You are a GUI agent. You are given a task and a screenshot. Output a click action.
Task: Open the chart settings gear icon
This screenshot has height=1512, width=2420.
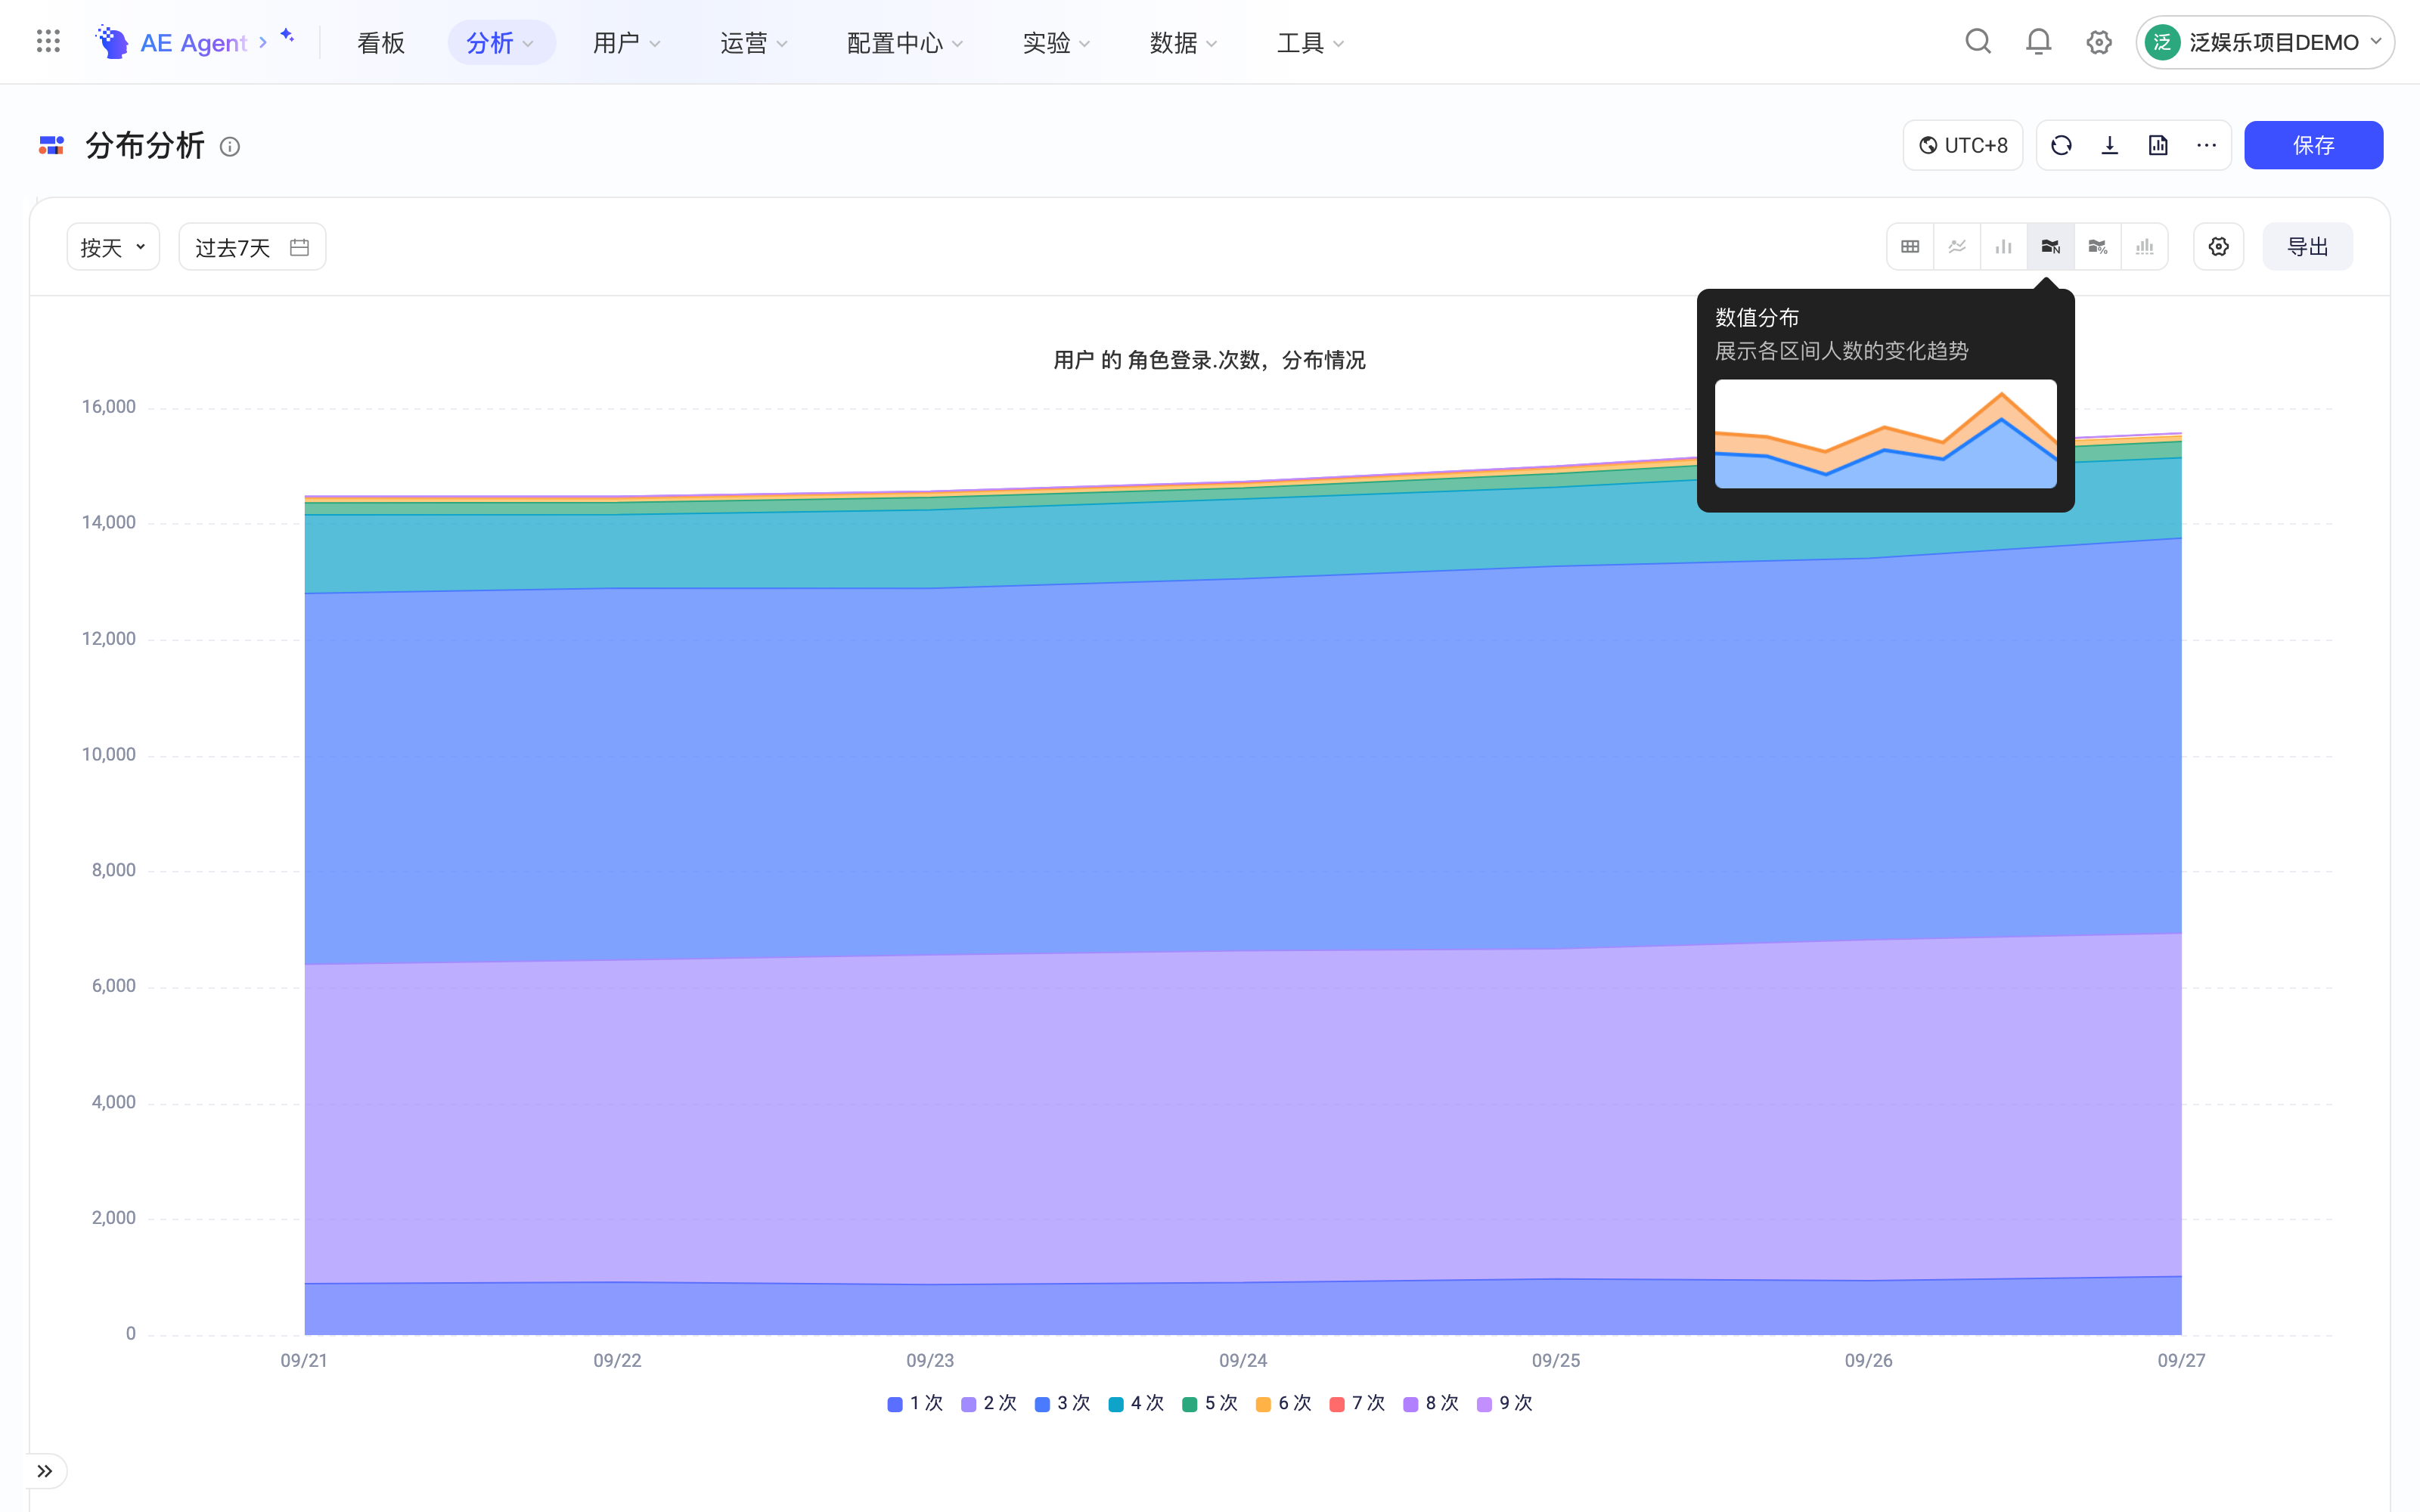[2219, 247]
